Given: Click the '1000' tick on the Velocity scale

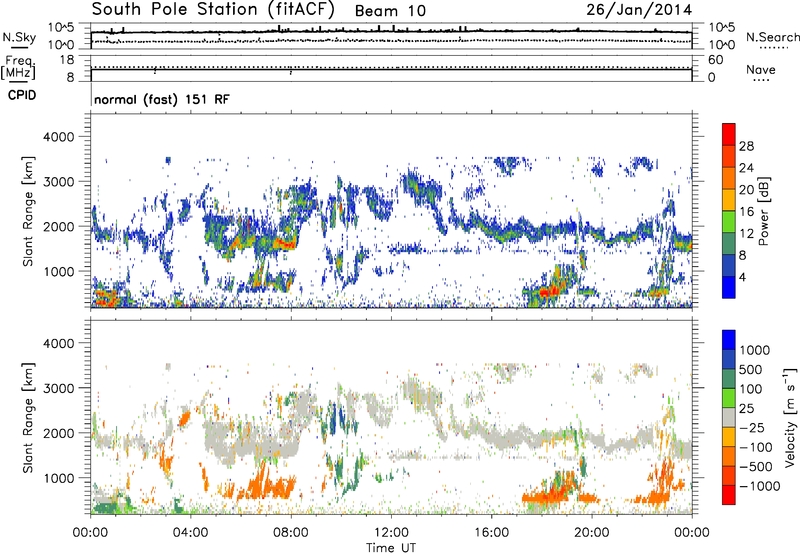Looking at the screenshot, I should point(755,350).
